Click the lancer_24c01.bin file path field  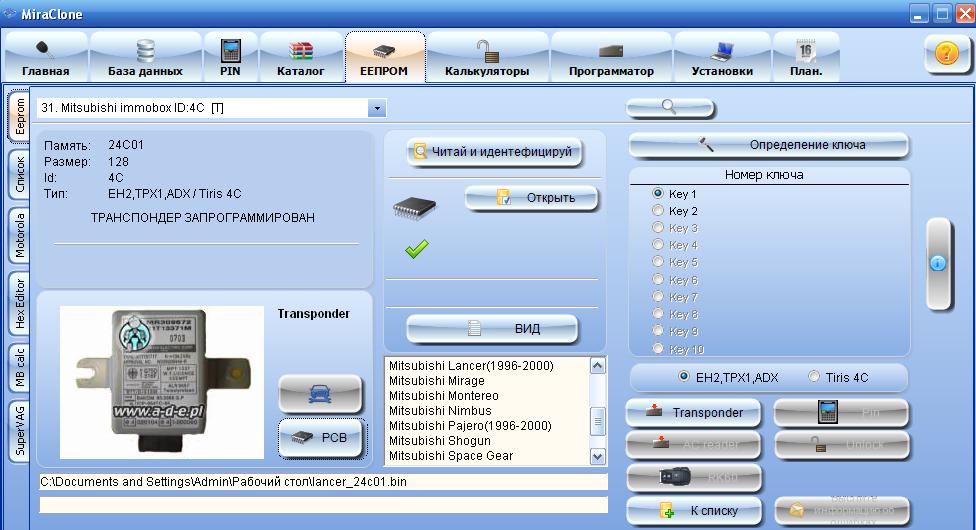324,482
